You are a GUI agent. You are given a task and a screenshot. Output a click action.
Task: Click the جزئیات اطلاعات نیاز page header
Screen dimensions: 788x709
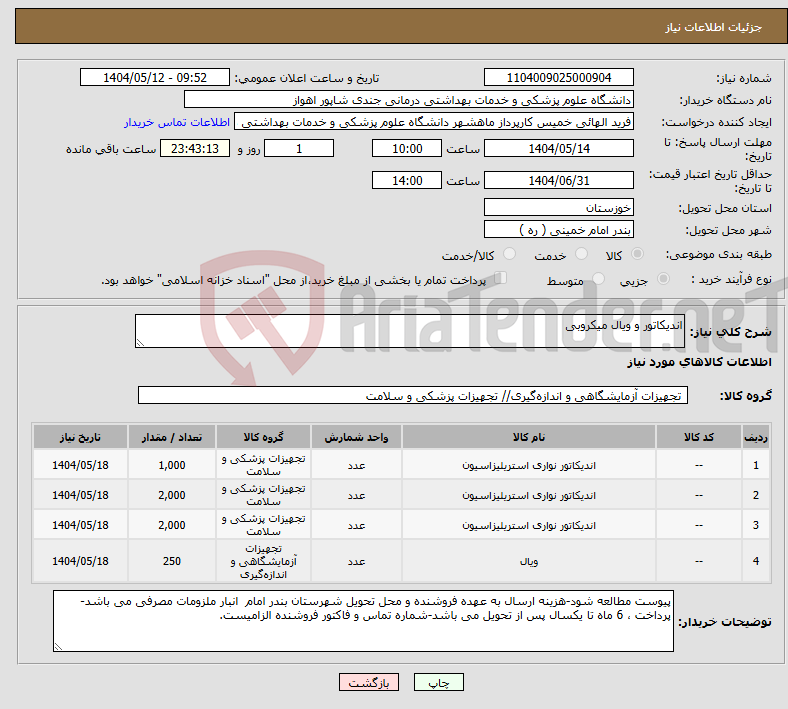[714, 27]
